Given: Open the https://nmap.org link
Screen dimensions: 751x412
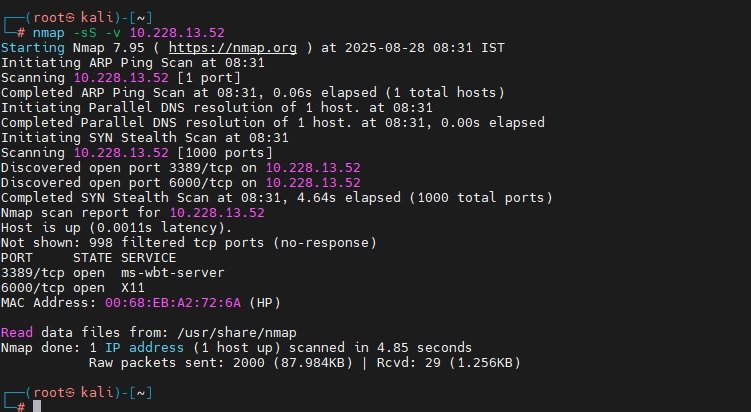Looking at the screenshot, I should click(233, 48).
